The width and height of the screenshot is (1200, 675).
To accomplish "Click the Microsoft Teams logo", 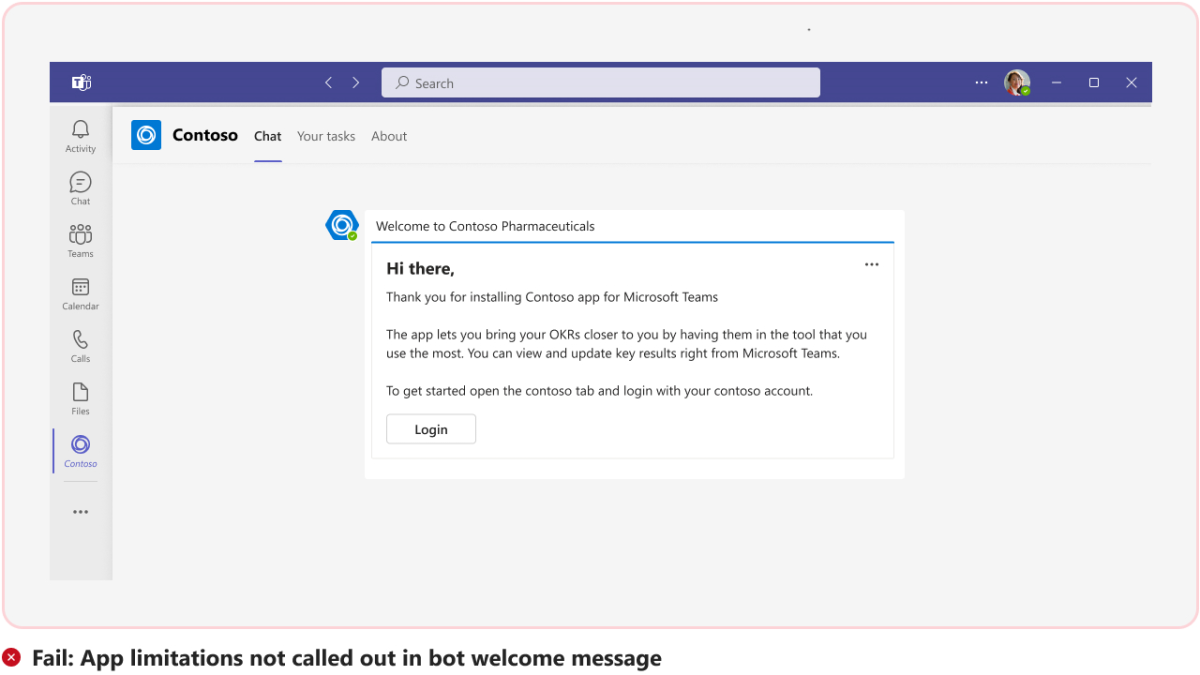I will pyautogui.click(x=80, y=82).
